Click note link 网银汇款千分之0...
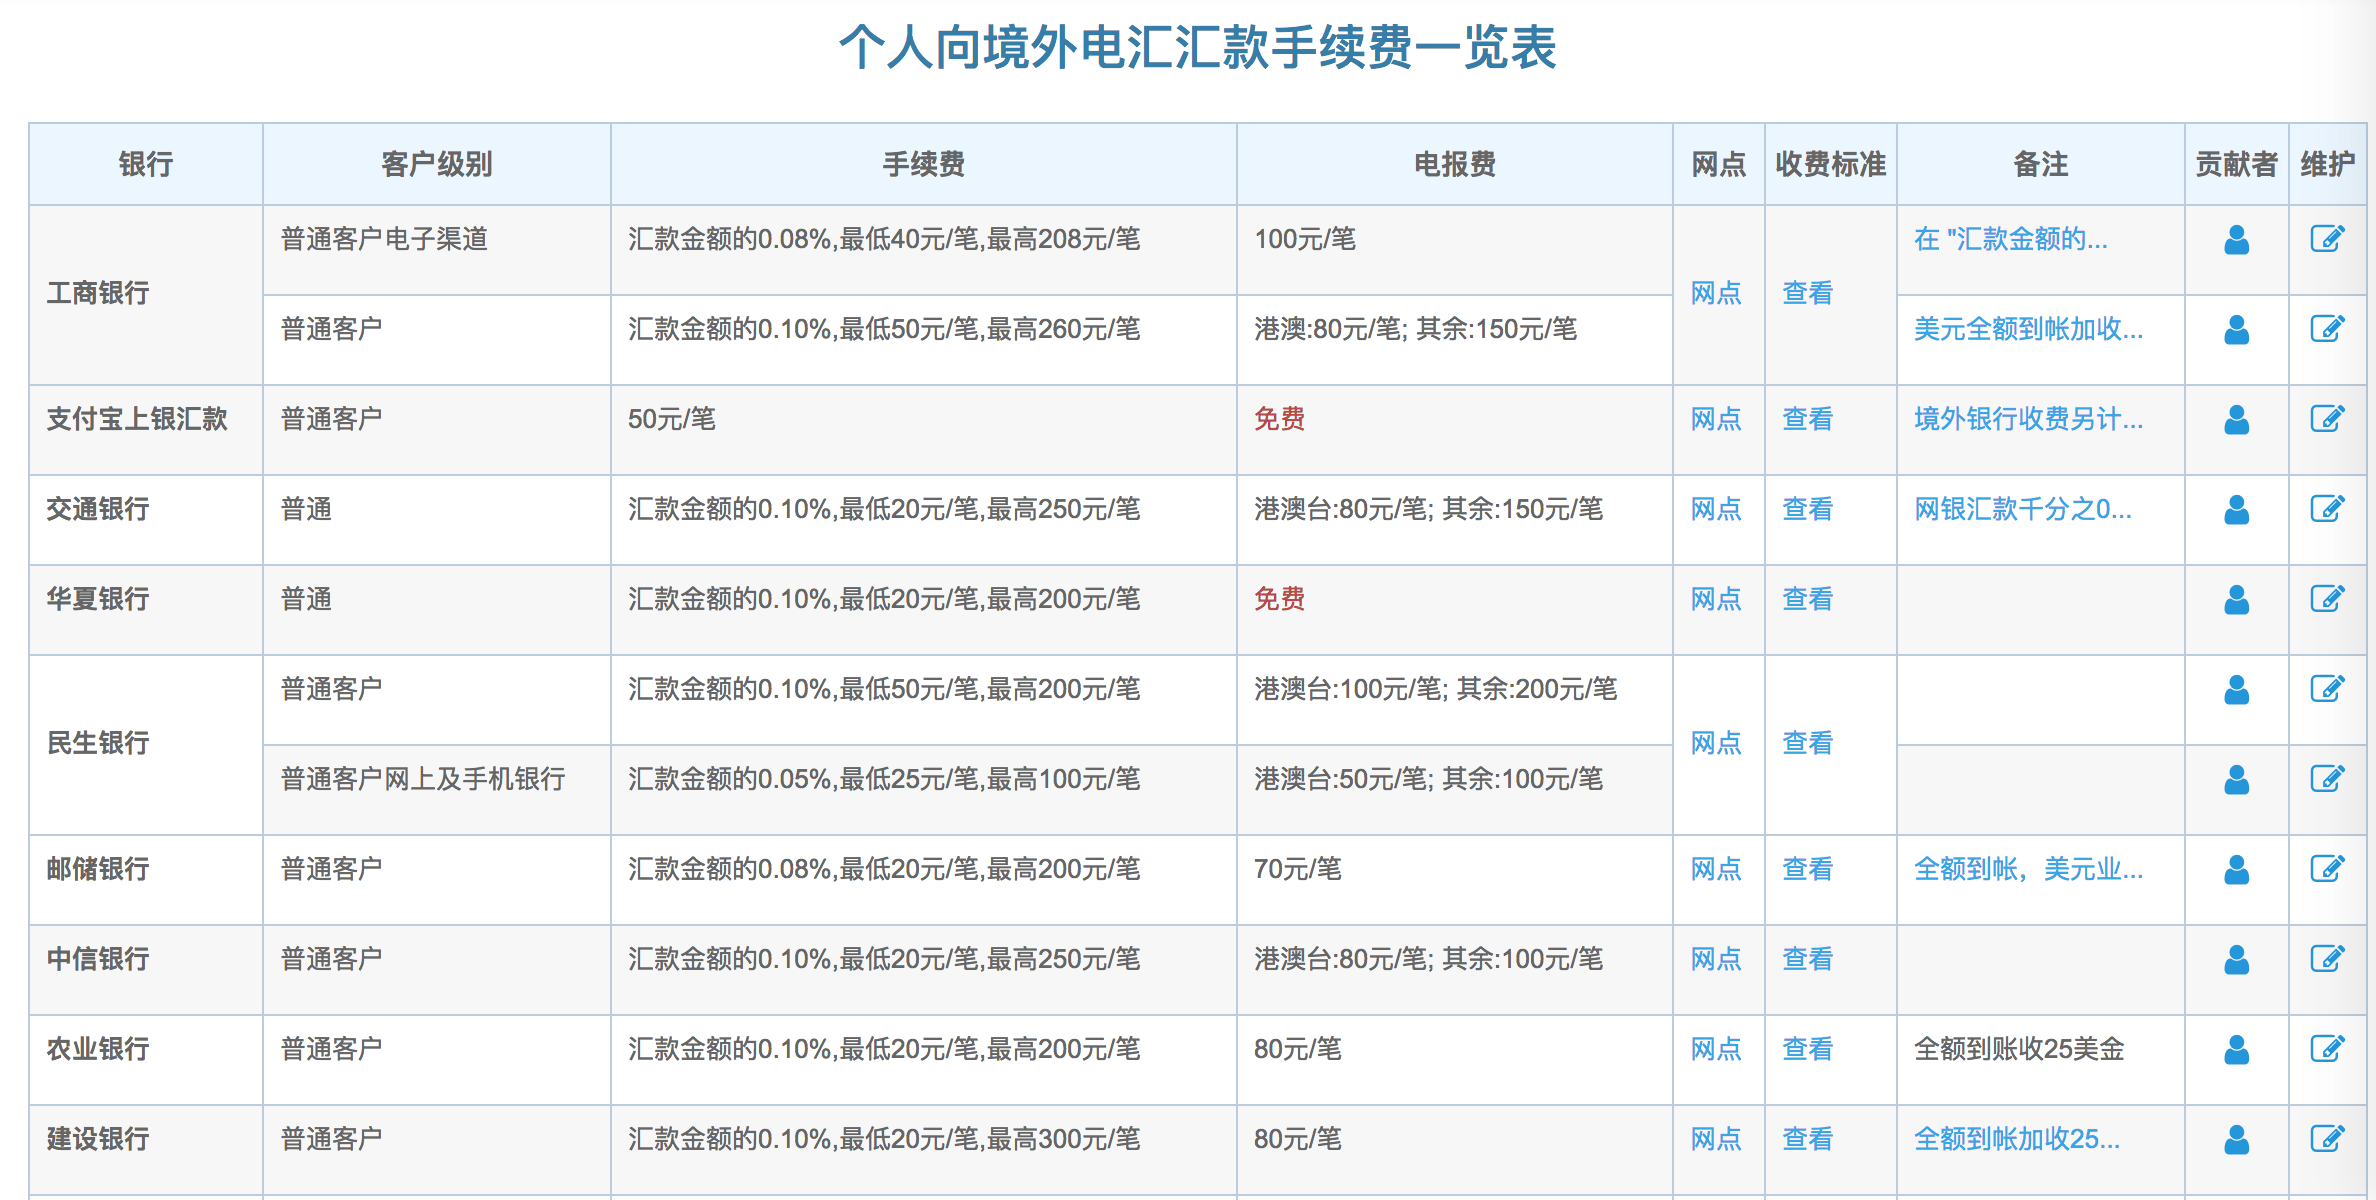Image resolution: width=2376 pixels, height=1200 pixels. [2022, 509]
